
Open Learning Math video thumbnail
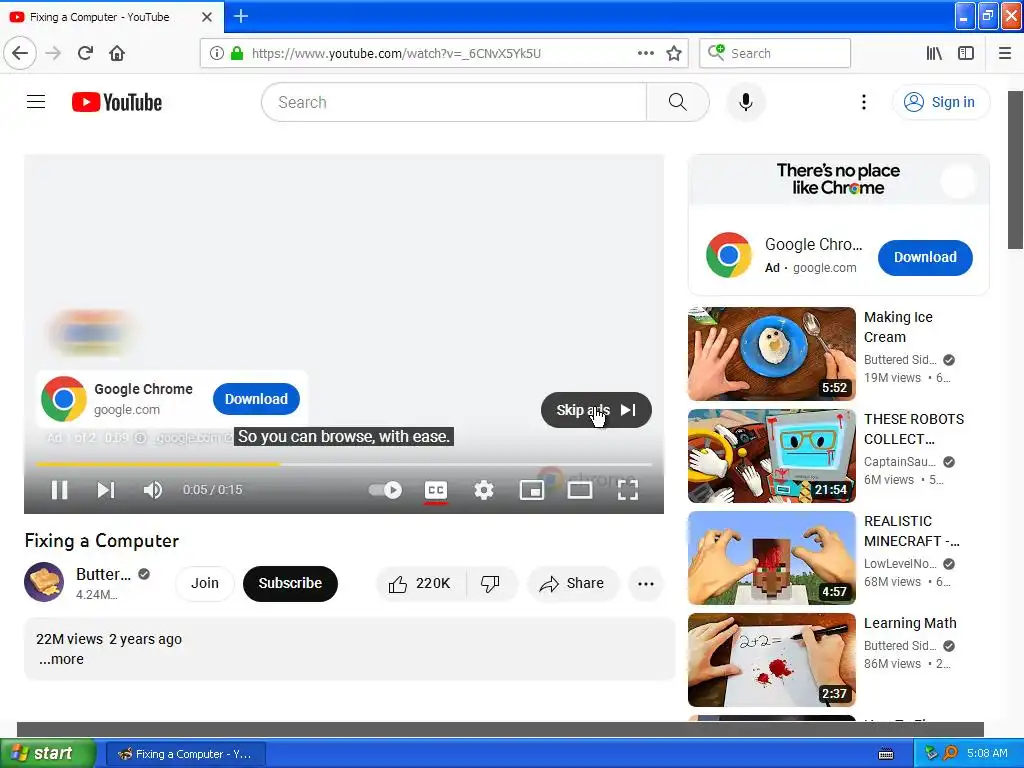(x=771, y=660)
